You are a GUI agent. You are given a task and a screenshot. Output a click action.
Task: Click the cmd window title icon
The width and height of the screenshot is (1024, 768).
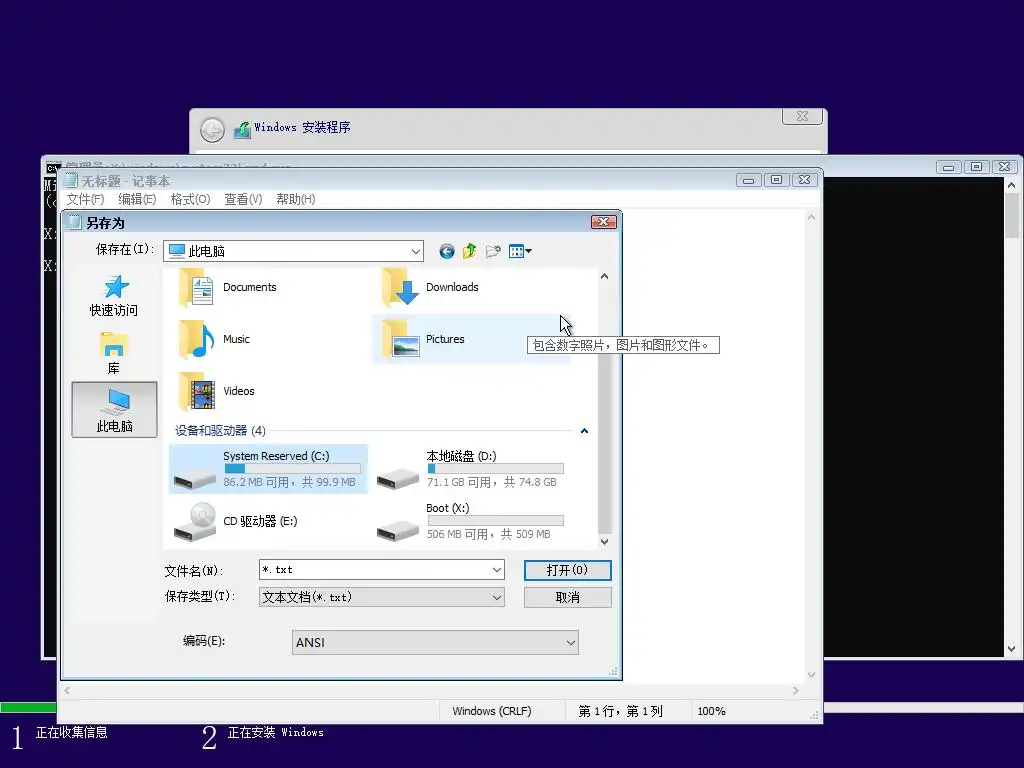coord(53,168)
